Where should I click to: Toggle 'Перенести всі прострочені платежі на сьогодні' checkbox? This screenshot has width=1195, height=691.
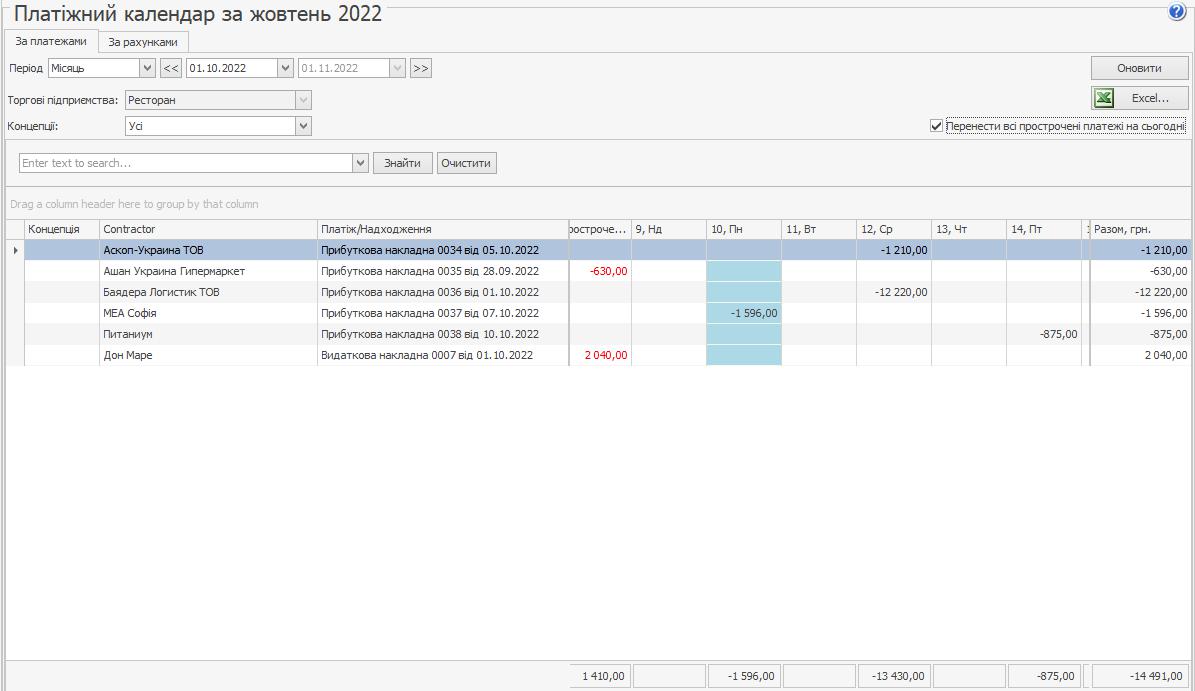coord(936,126)
